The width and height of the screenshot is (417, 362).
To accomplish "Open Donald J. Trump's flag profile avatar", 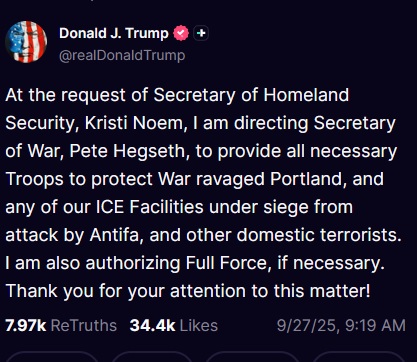I will pyautogui.click(x=26, y=42).
